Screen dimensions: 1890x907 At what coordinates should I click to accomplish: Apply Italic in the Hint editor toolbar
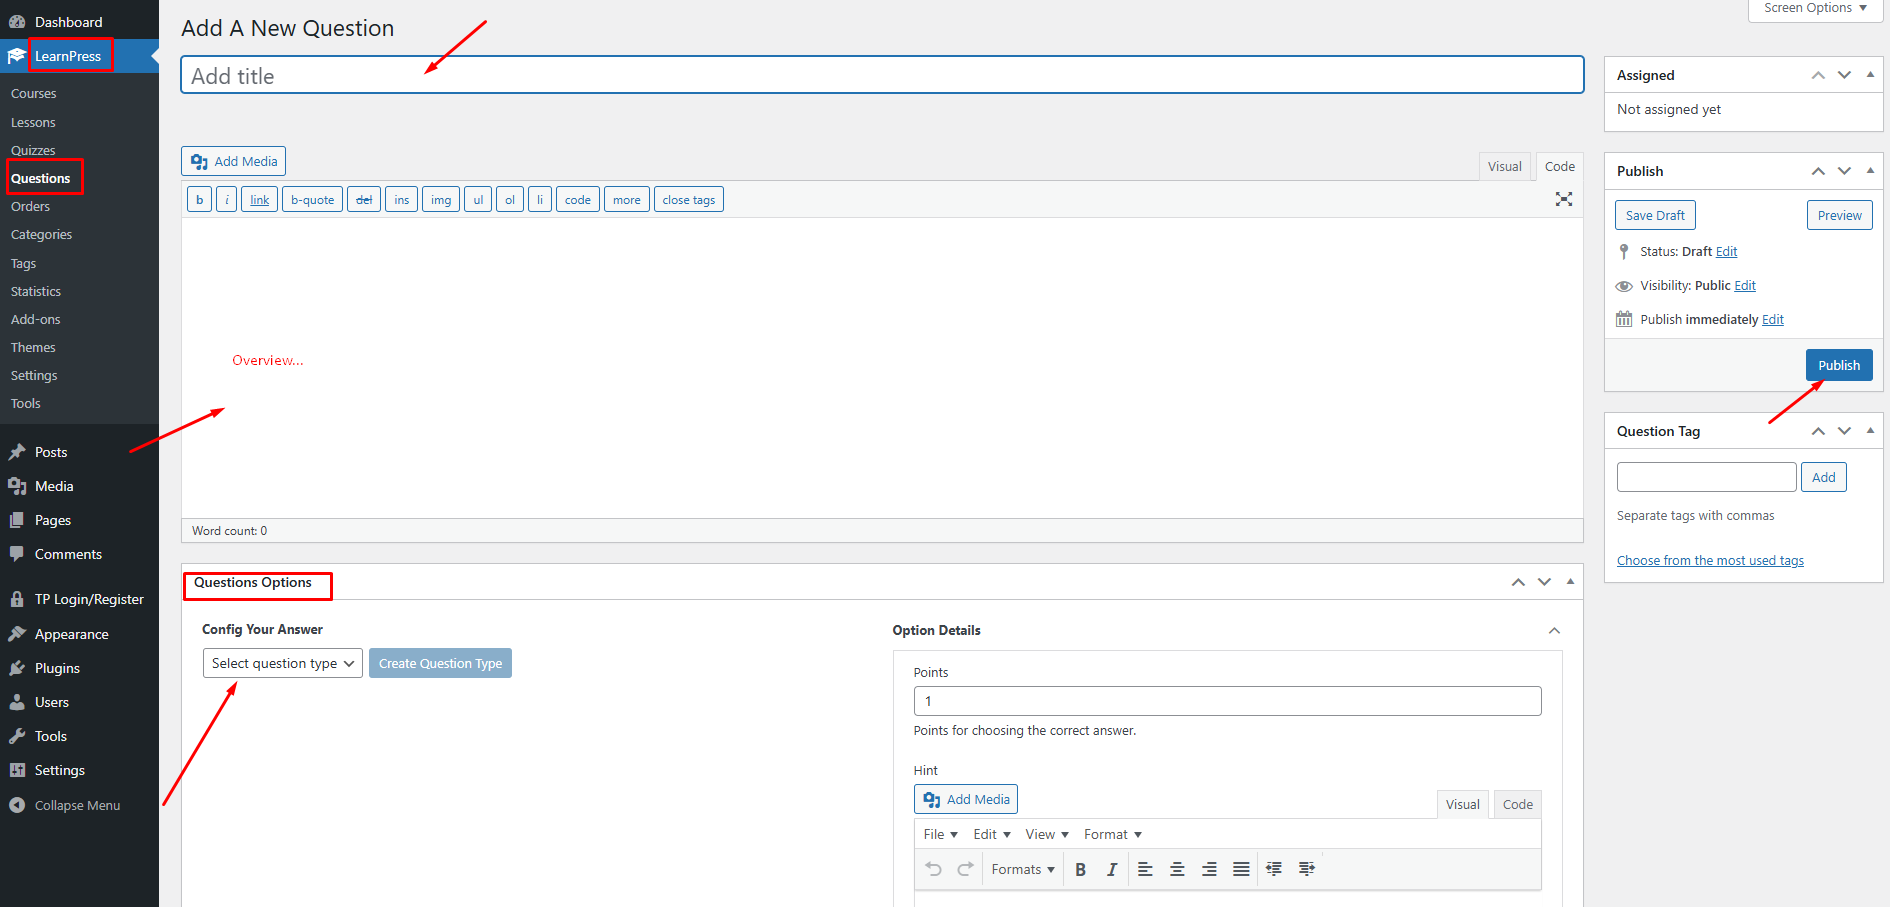click(x=1111, y=869)
